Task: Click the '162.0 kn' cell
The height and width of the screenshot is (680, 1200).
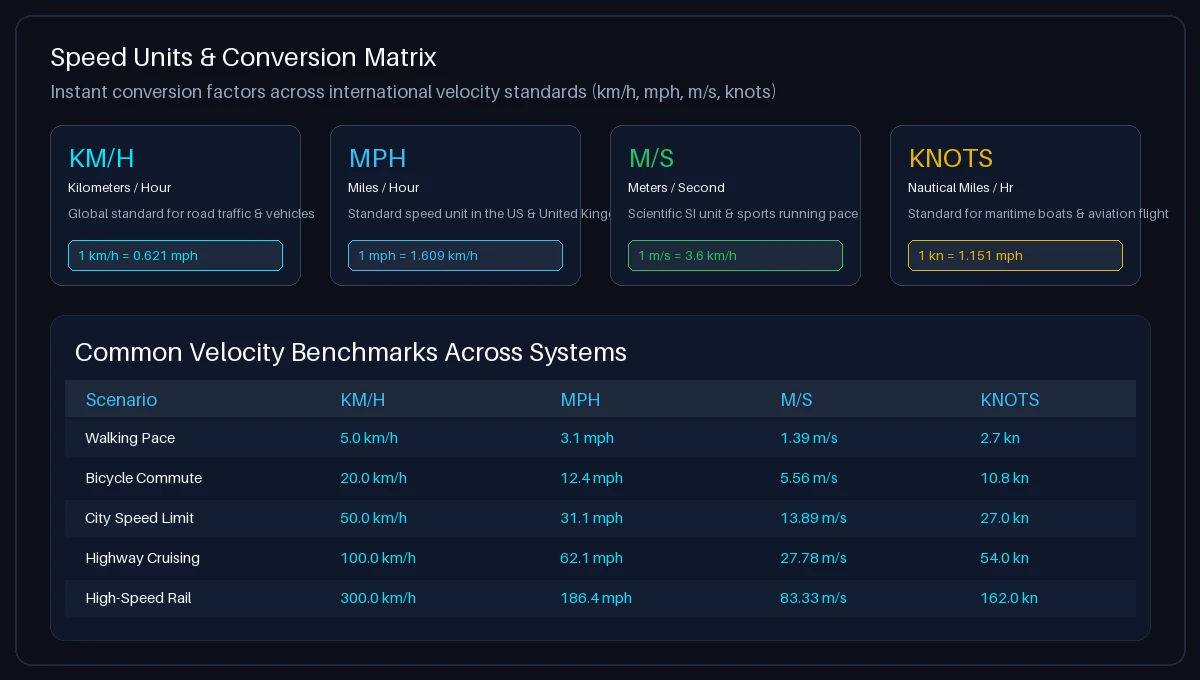Action: click(1009, 598)
